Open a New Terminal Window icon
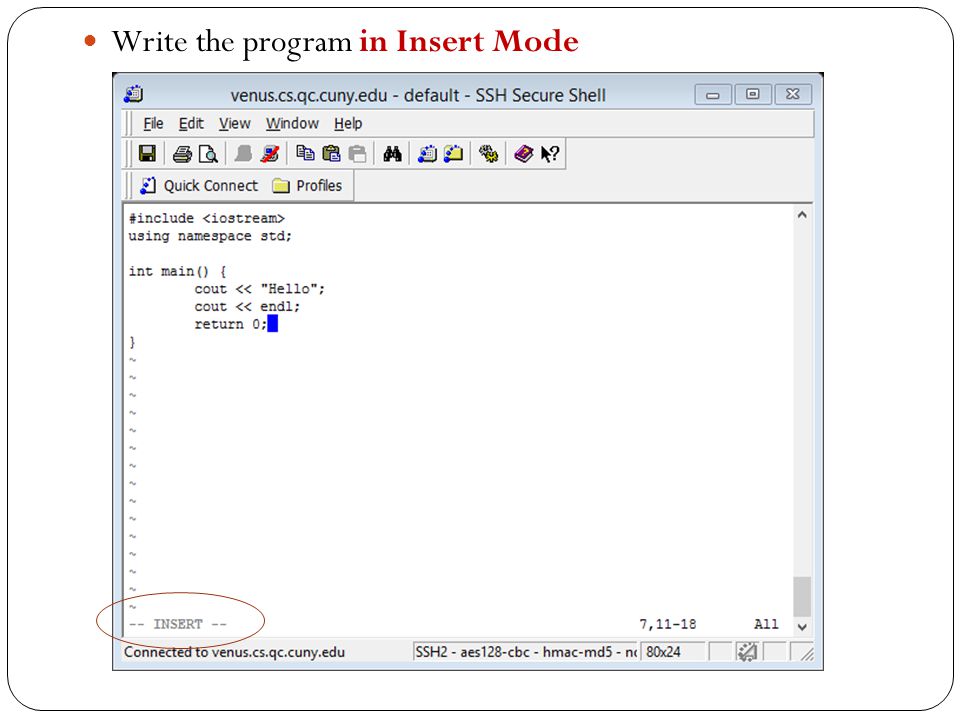 (x=427, y=154)
